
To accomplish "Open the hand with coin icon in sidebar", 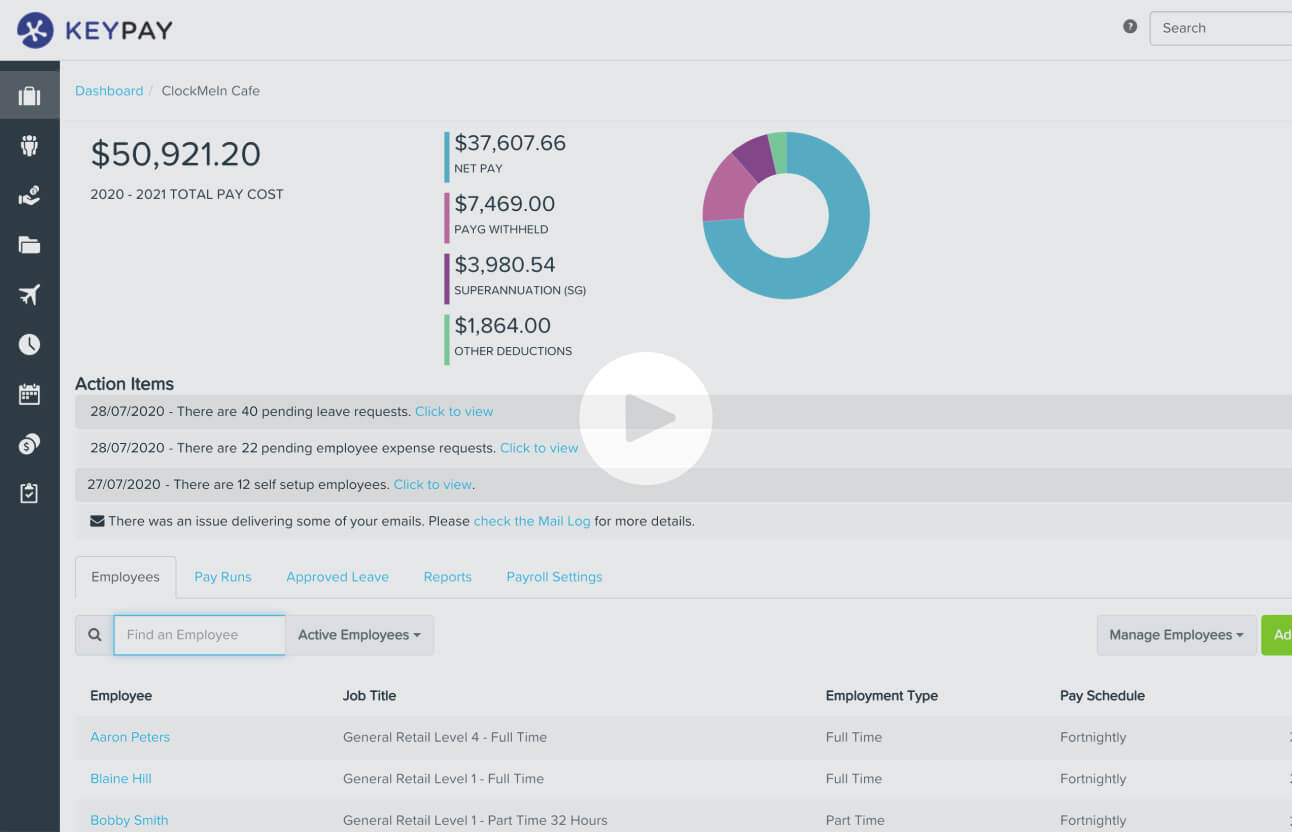I will 29,195.
